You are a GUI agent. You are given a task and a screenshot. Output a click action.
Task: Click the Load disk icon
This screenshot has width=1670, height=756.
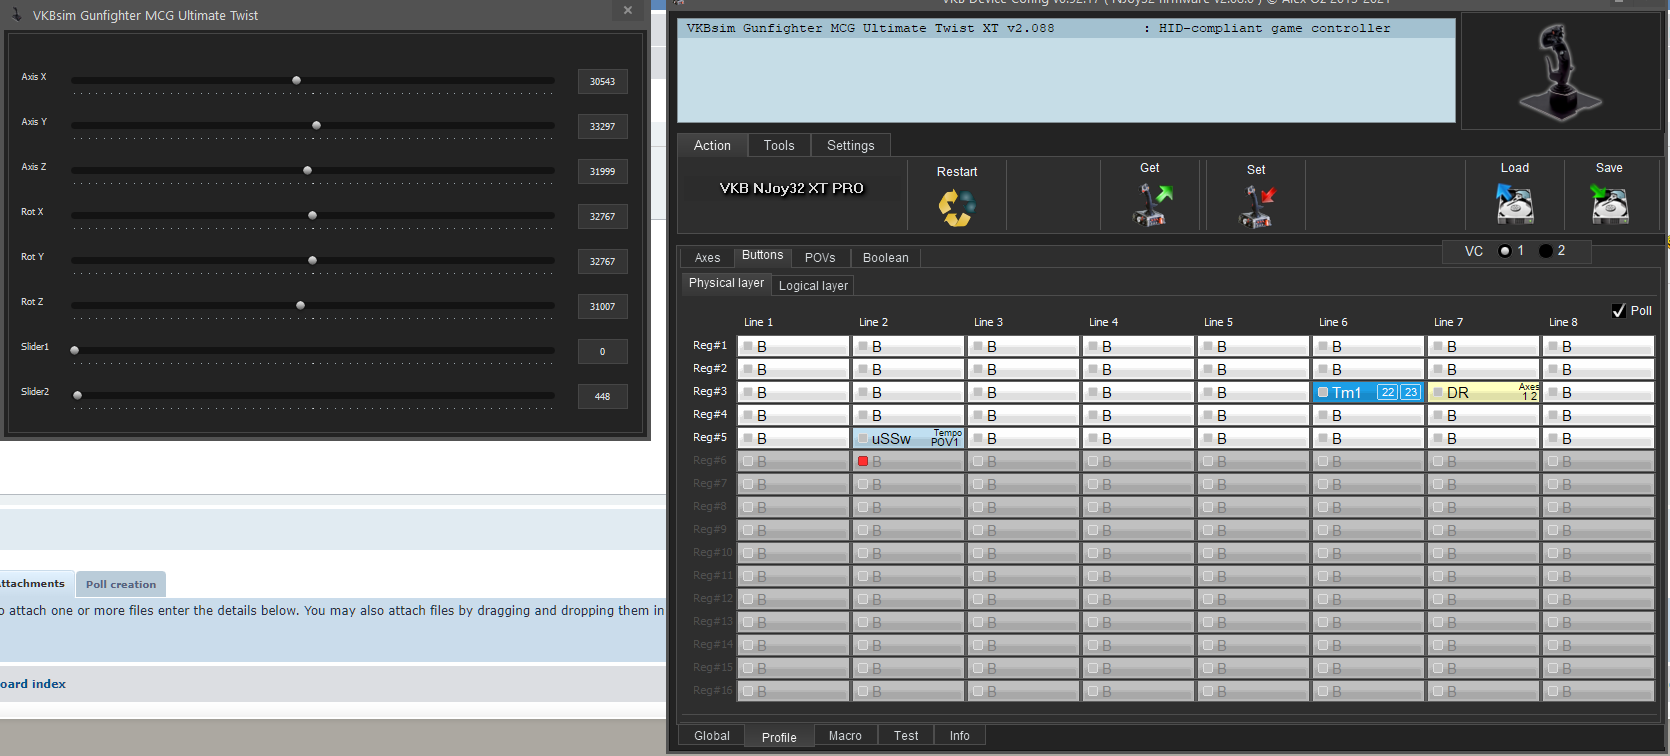pyautogui.click(x=1515, y=204)
